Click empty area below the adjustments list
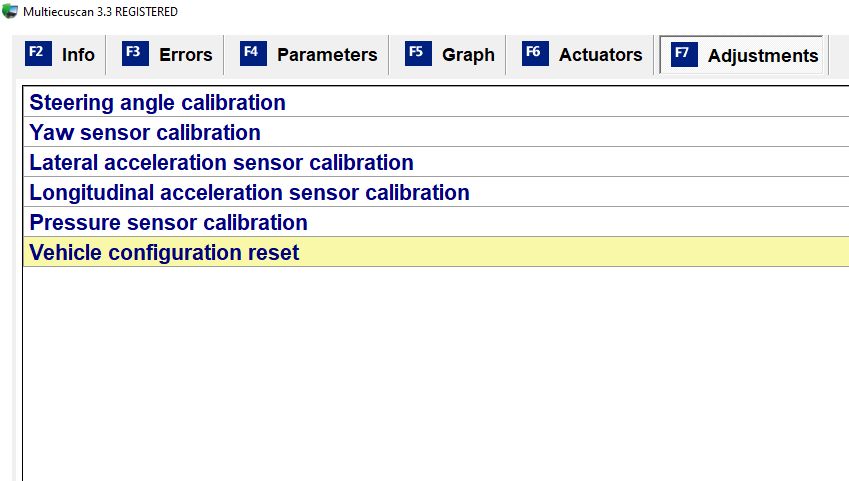The height and width of the screenshot is (481, 849). (430, 380)
